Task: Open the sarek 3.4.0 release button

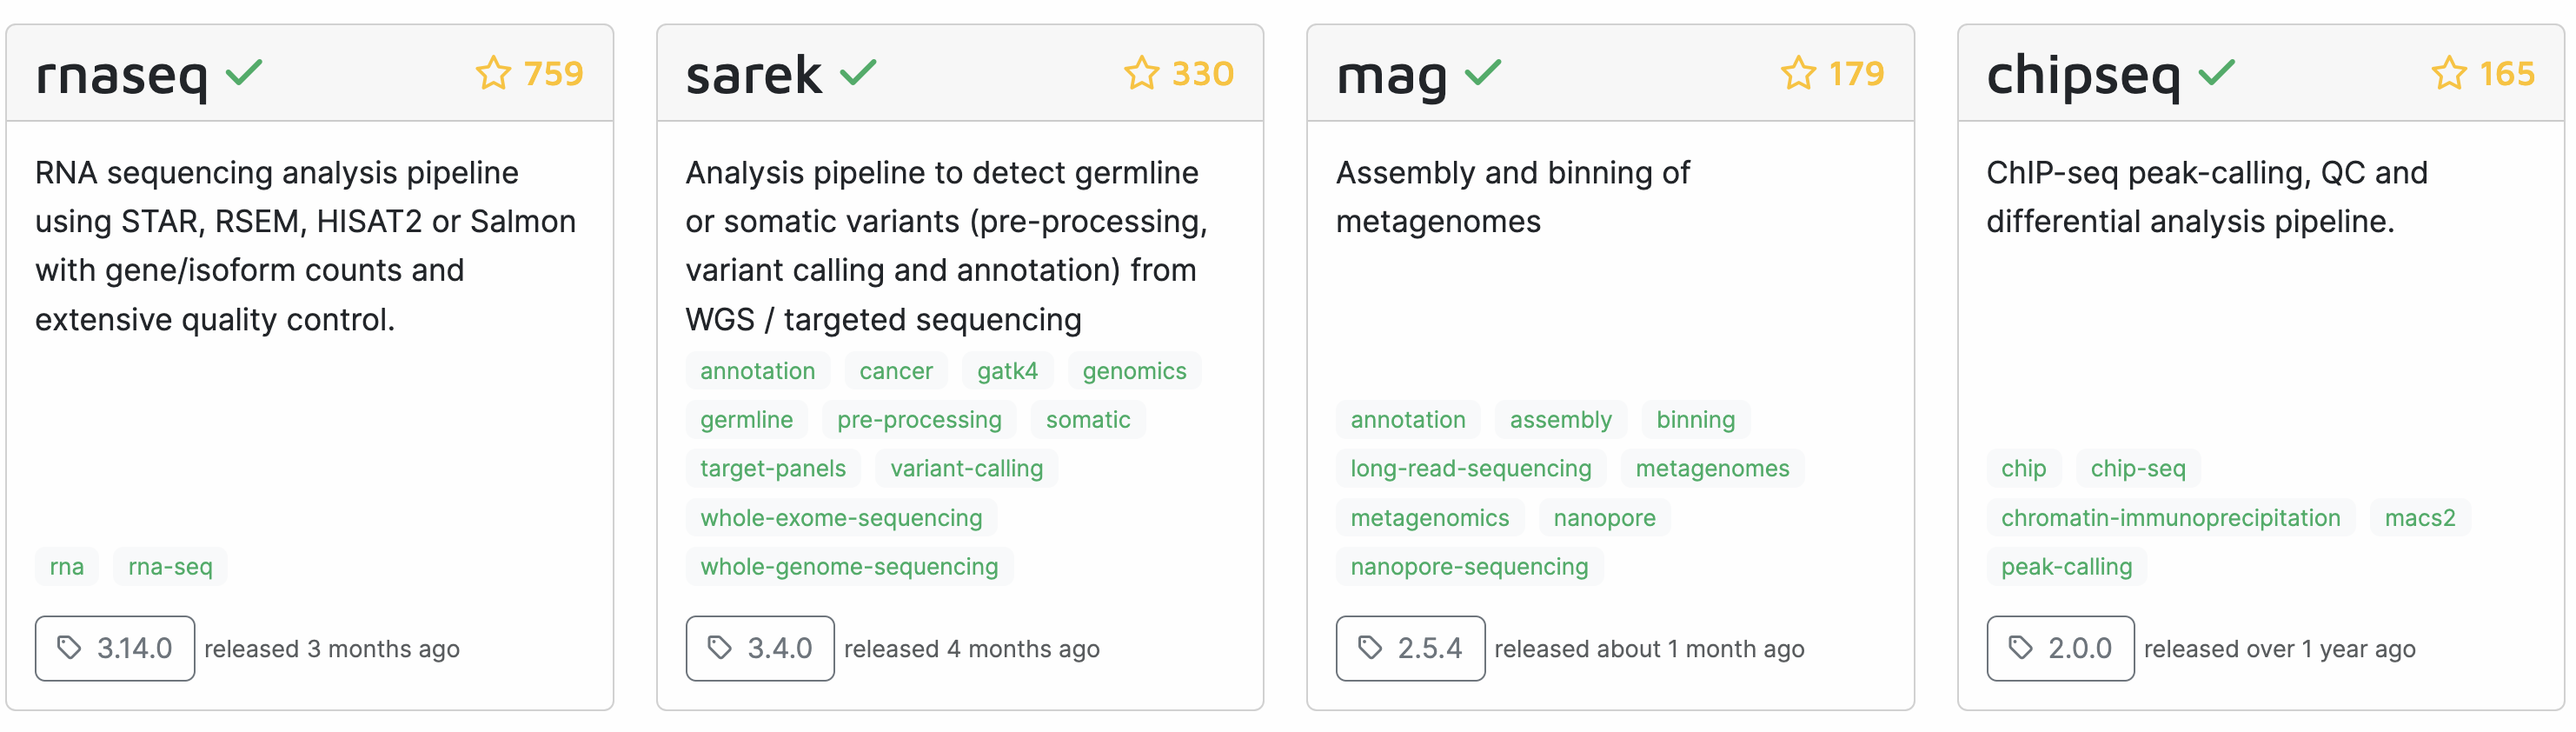Action: coord(760,648)
